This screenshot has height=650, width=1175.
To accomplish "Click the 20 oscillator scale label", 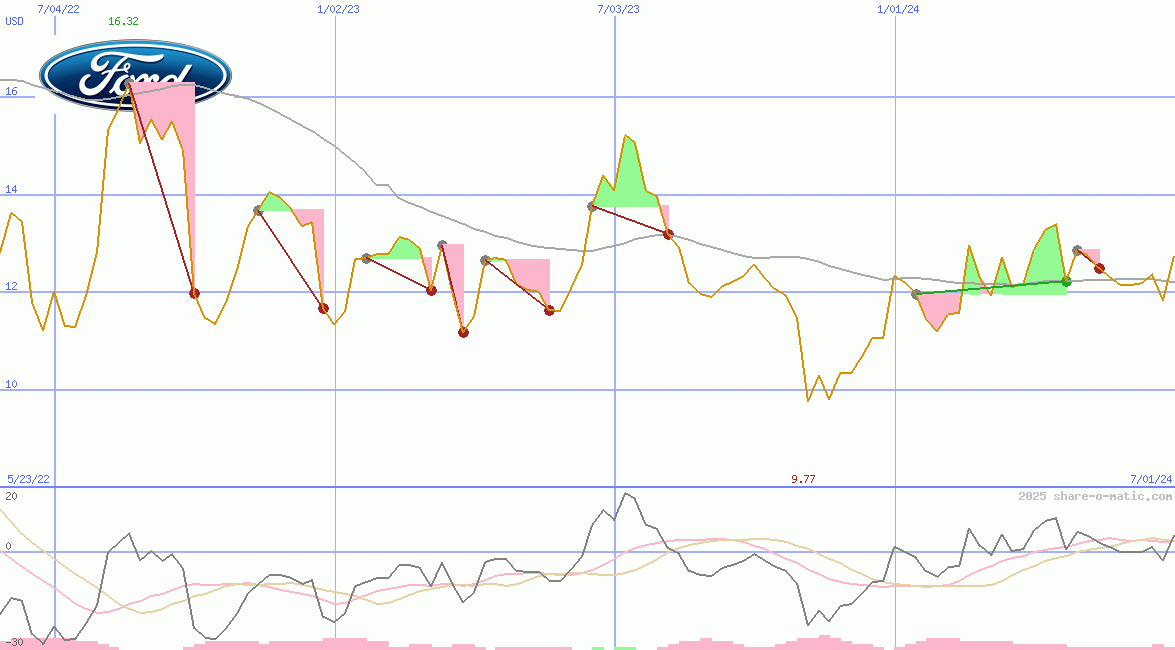I will (x=11, y=496).
